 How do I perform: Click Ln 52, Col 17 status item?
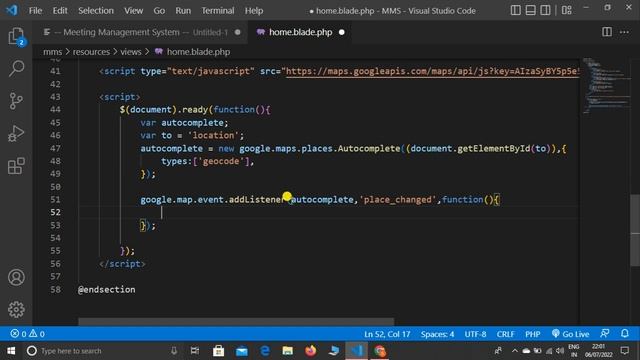tap(387, 334)
